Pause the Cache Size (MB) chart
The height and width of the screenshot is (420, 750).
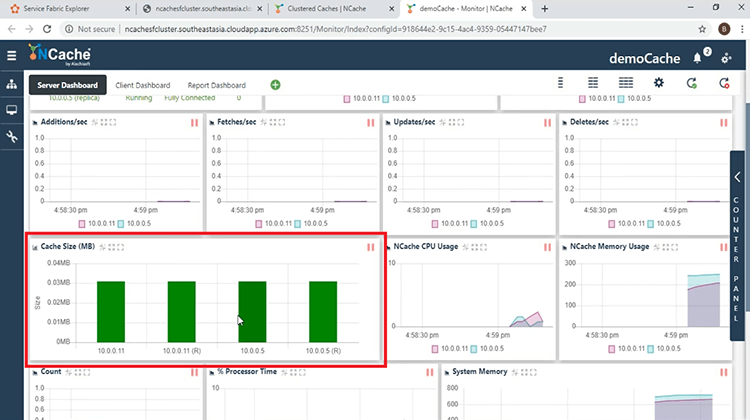click(x=371, y=247)
